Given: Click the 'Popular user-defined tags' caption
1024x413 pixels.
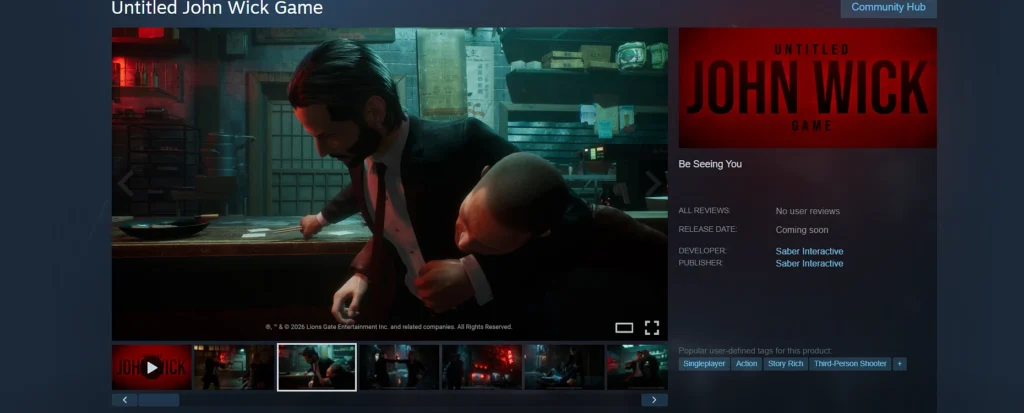Looking at the screenshot, I should pyautogui.click(x=755, y=351).
